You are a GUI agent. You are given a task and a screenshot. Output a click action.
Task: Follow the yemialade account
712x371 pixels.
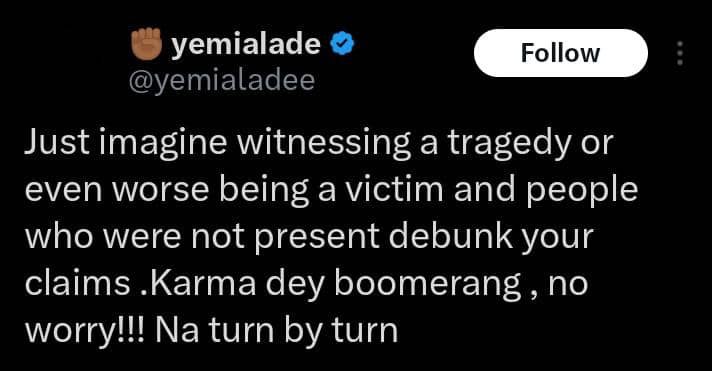(560, 53)
